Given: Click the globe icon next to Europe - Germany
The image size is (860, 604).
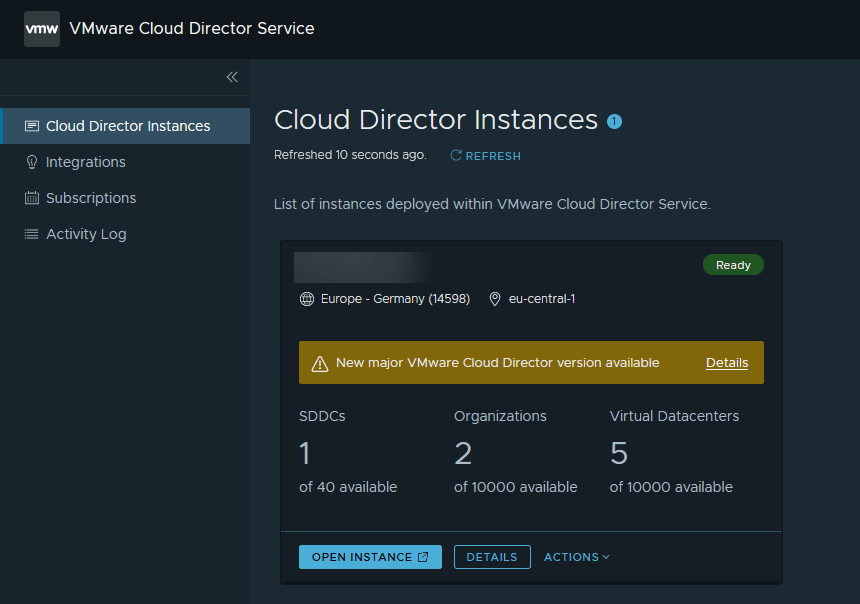Looking at the screenshot, I should click(307, 299).
